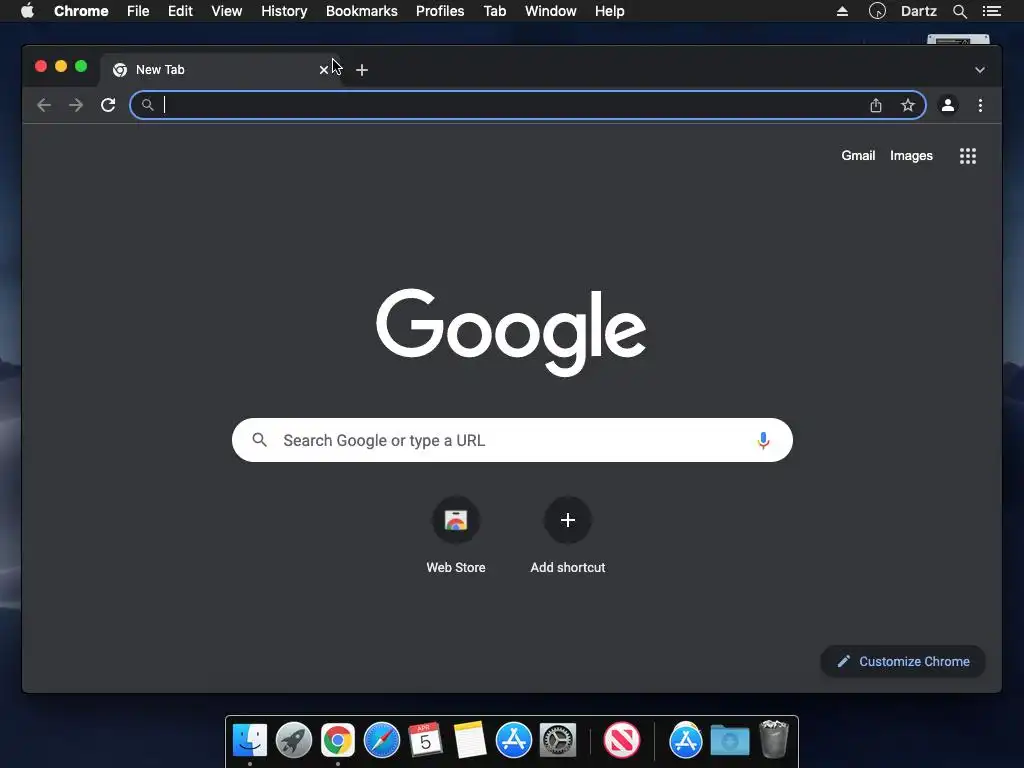Viewport: 1024px width, 768px height.
Task: Open the News app in dock
Action: click(622, 741)
